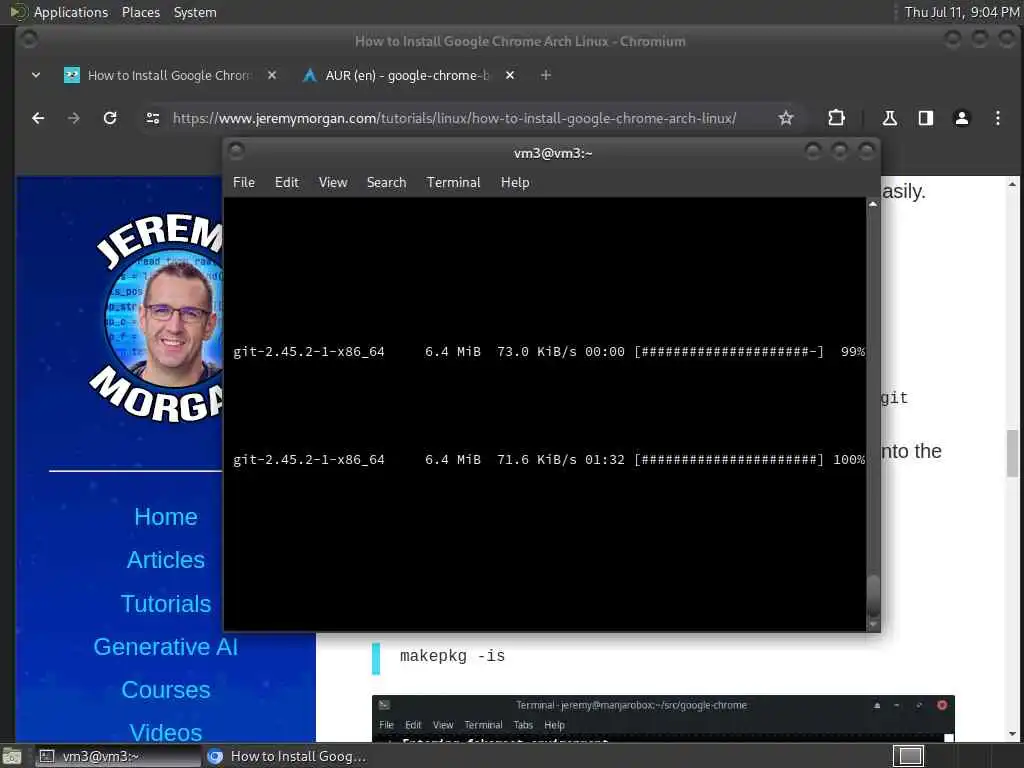Open Chrome Labs flask icon
This screenshot has height=768, width=1024.
pyautogui.click(x=889, y=118)
